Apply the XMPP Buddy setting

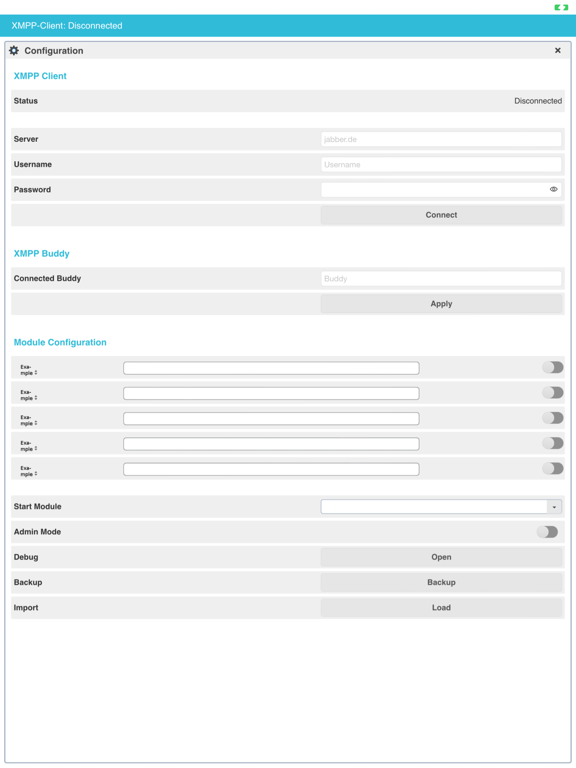pyautogui.click(x=441, y=304)
